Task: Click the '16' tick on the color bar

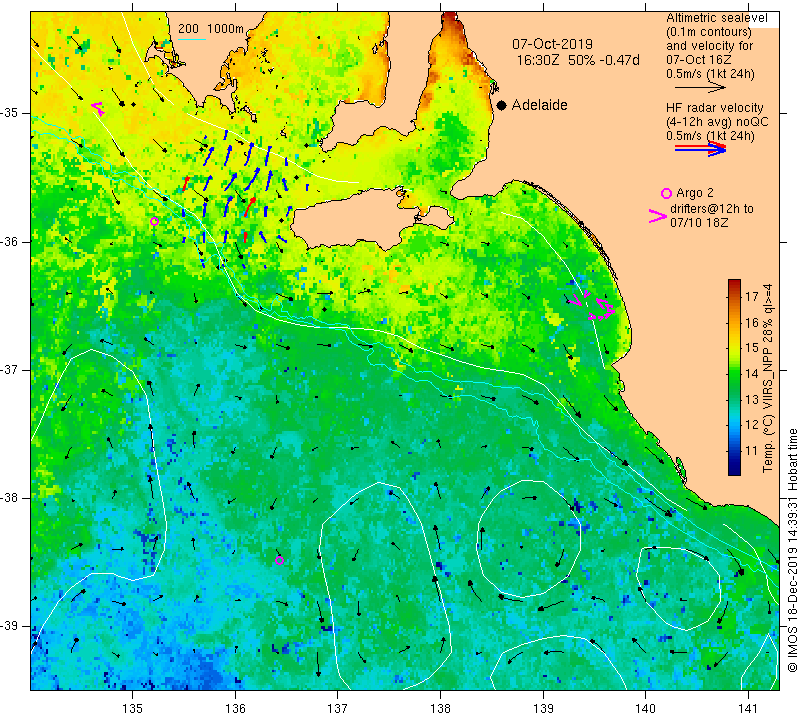Action: [x=752, y=322]
